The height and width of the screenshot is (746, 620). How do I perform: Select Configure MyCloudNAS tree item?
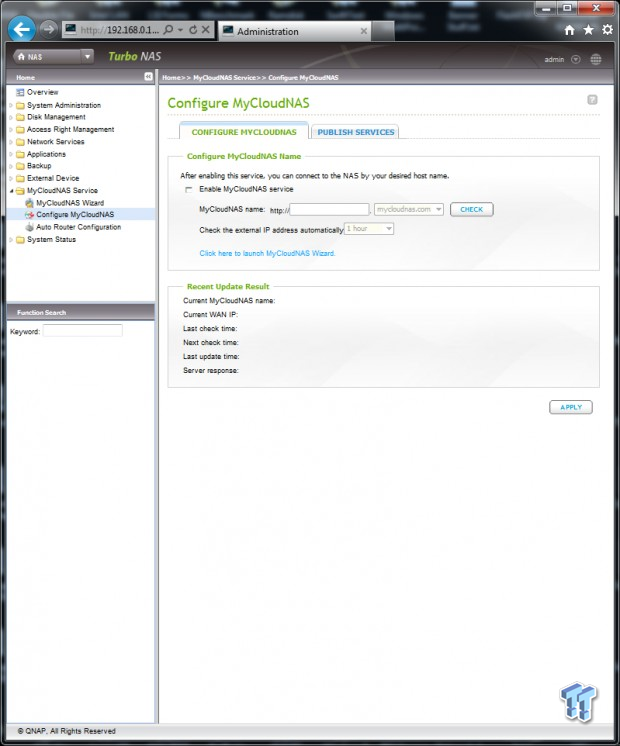point(75,215)
